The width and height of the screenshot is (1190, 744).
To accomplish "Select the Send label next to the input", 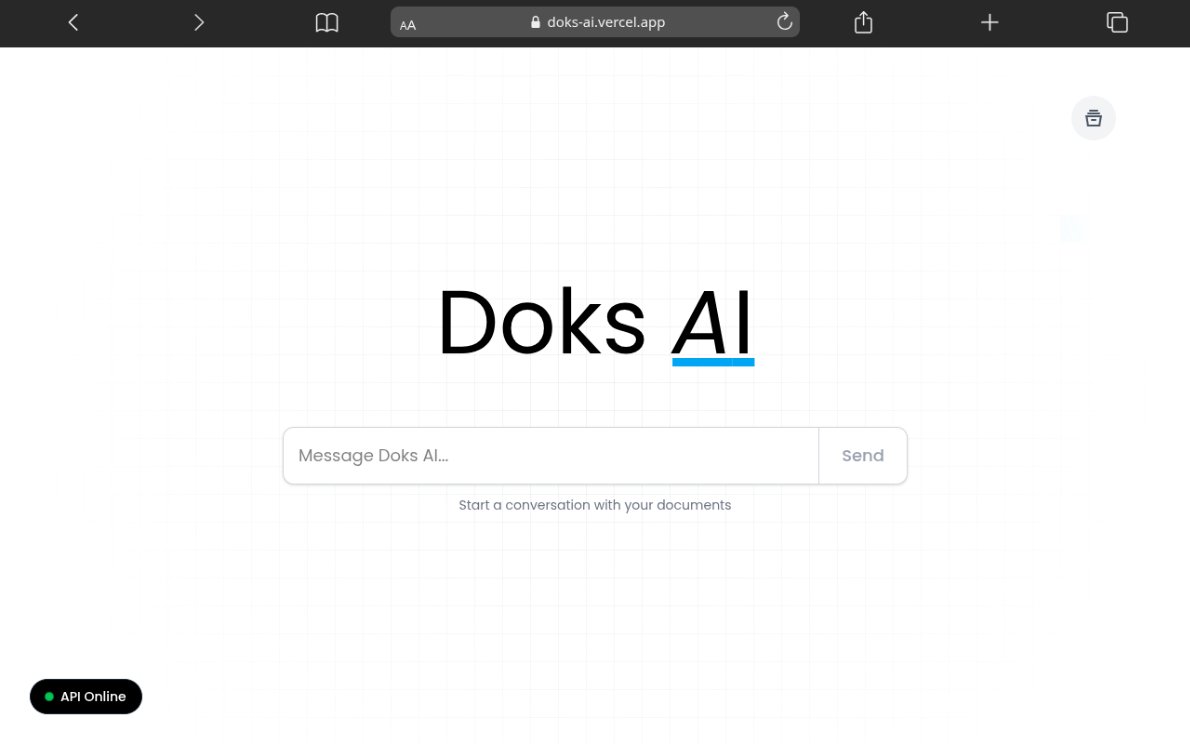I will (x=862, y=455).
